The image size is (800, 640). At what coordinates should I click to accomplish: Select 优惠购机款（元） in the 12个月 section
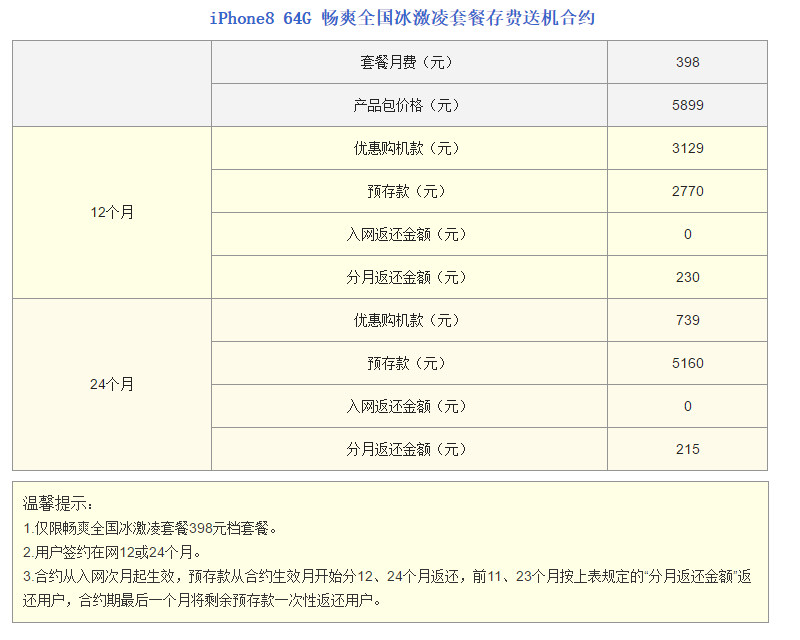coord(409,148)
